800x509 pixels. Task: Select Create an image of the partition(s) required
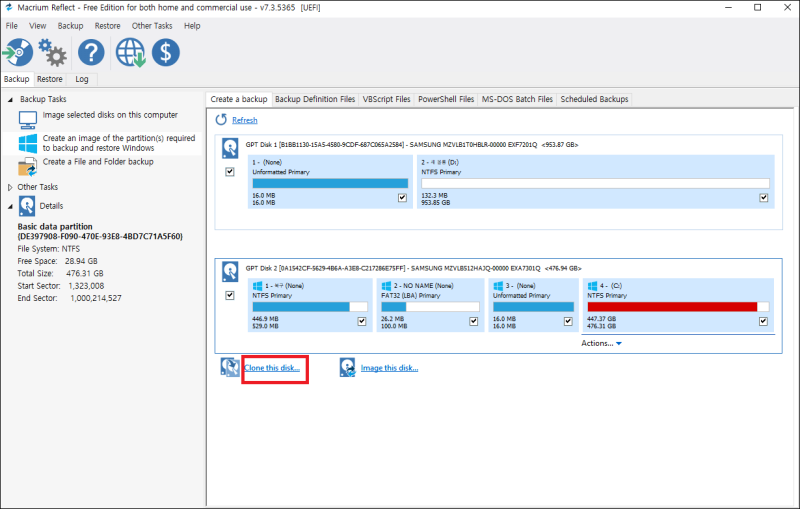point(119,143)
